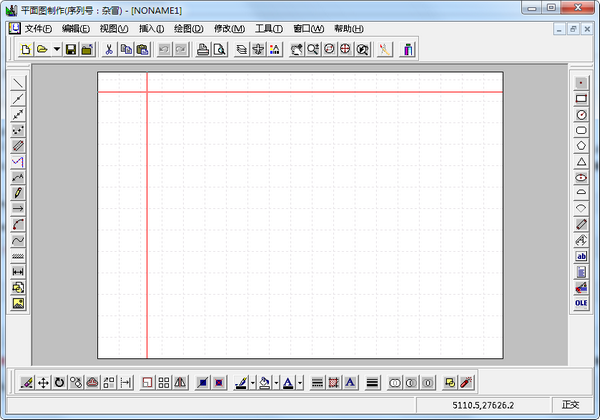Open the 帮助(H) menu
600x420 pixels.
click(350, 28)
